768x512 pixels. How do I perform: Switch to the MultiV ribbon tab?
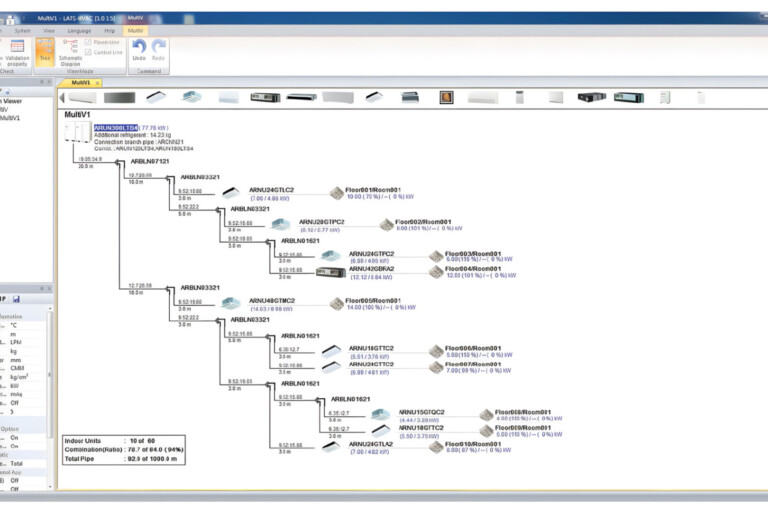[135, 31]
